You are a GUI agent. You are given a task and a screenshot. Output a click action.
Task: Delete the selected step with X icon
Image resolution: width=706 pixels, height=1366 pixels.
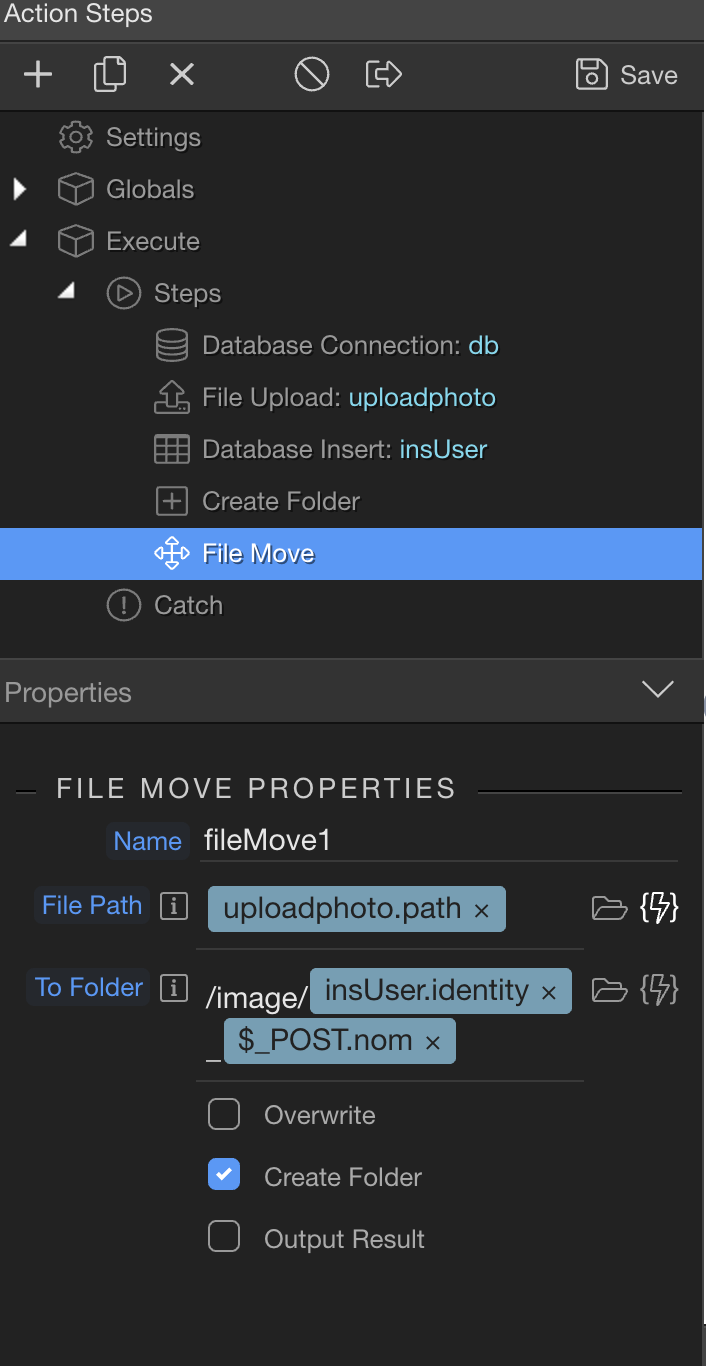[x=181, y=75]
